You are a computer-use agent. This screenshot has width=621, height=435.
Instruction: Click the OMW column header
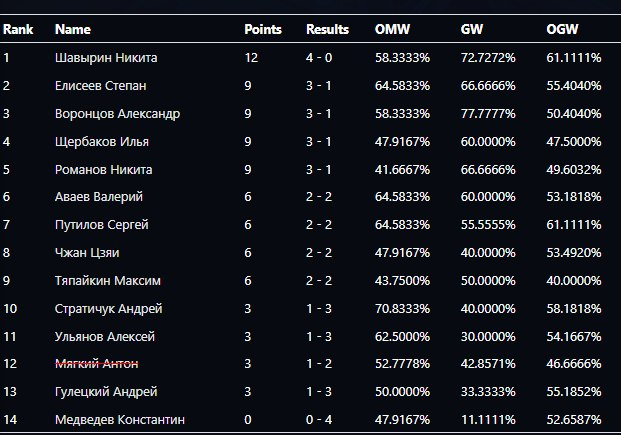(x=390, y=30)
